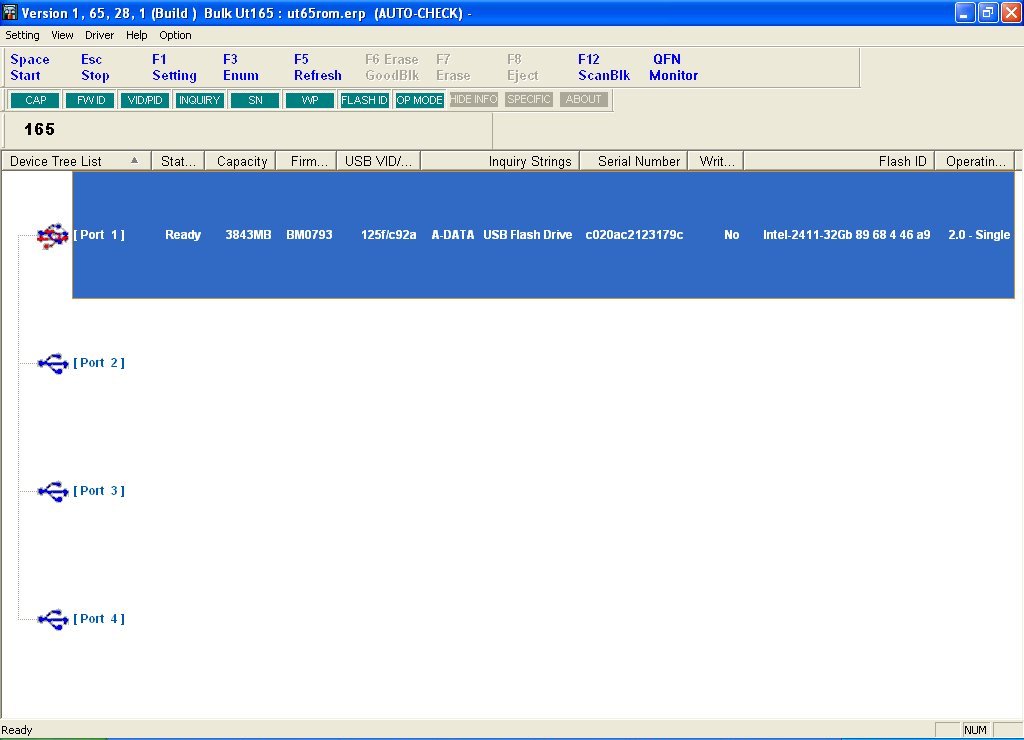
Task: Click the 165 controller label
Action: coord(39,129)
